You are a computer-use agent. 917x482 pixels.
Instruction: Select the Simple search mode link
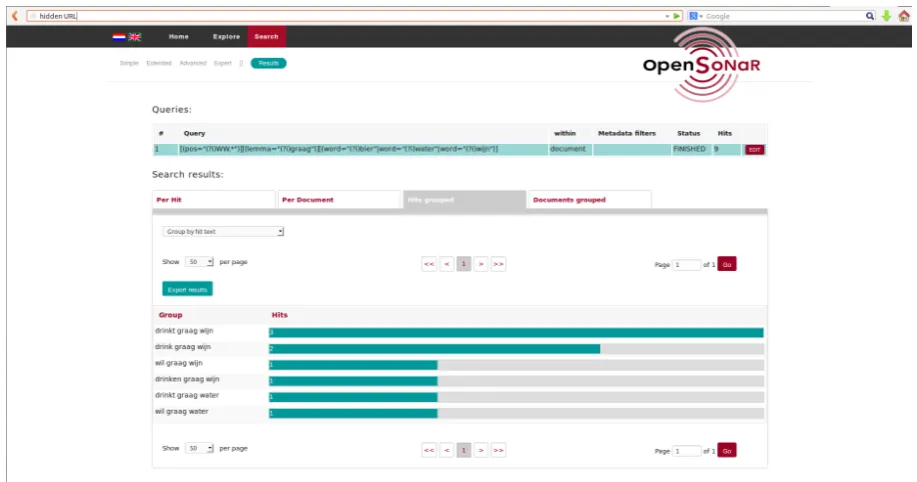click(129, 63)
